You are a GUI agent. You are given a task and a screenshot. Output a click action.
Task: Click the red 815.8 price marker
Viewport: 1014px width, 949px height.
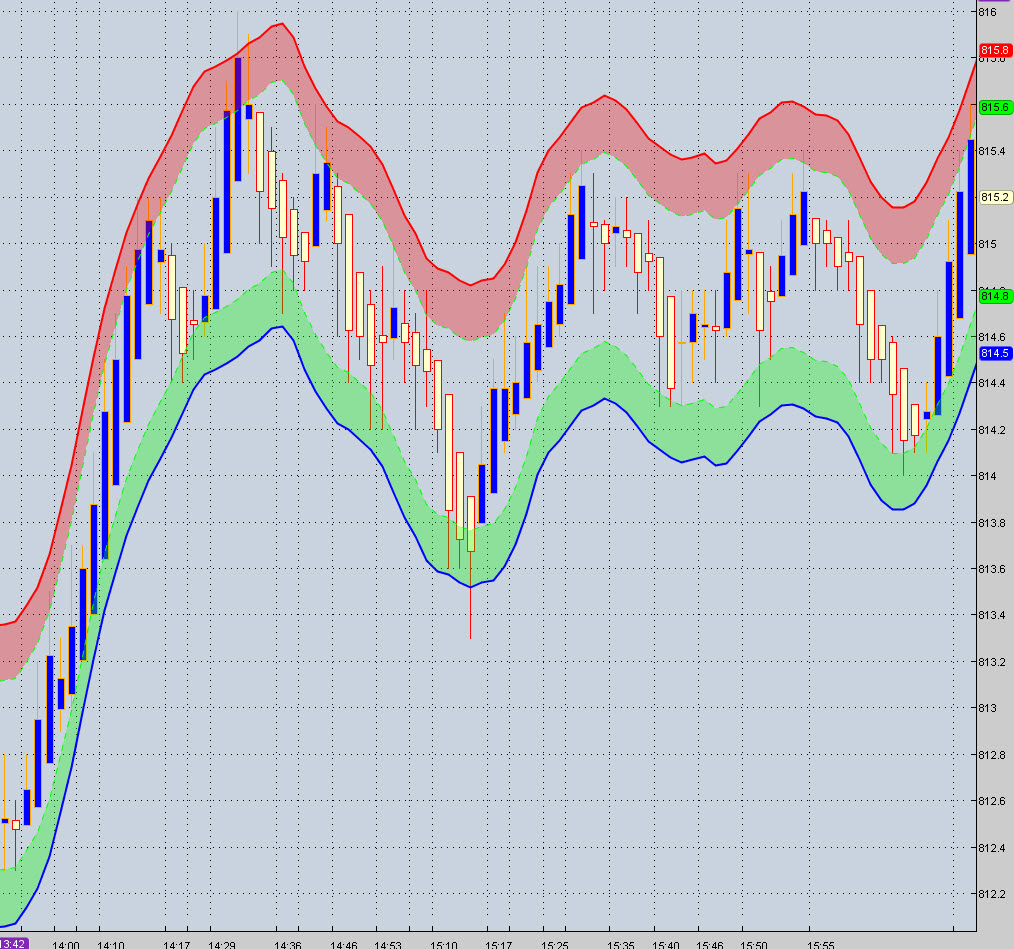click(995, 50)
